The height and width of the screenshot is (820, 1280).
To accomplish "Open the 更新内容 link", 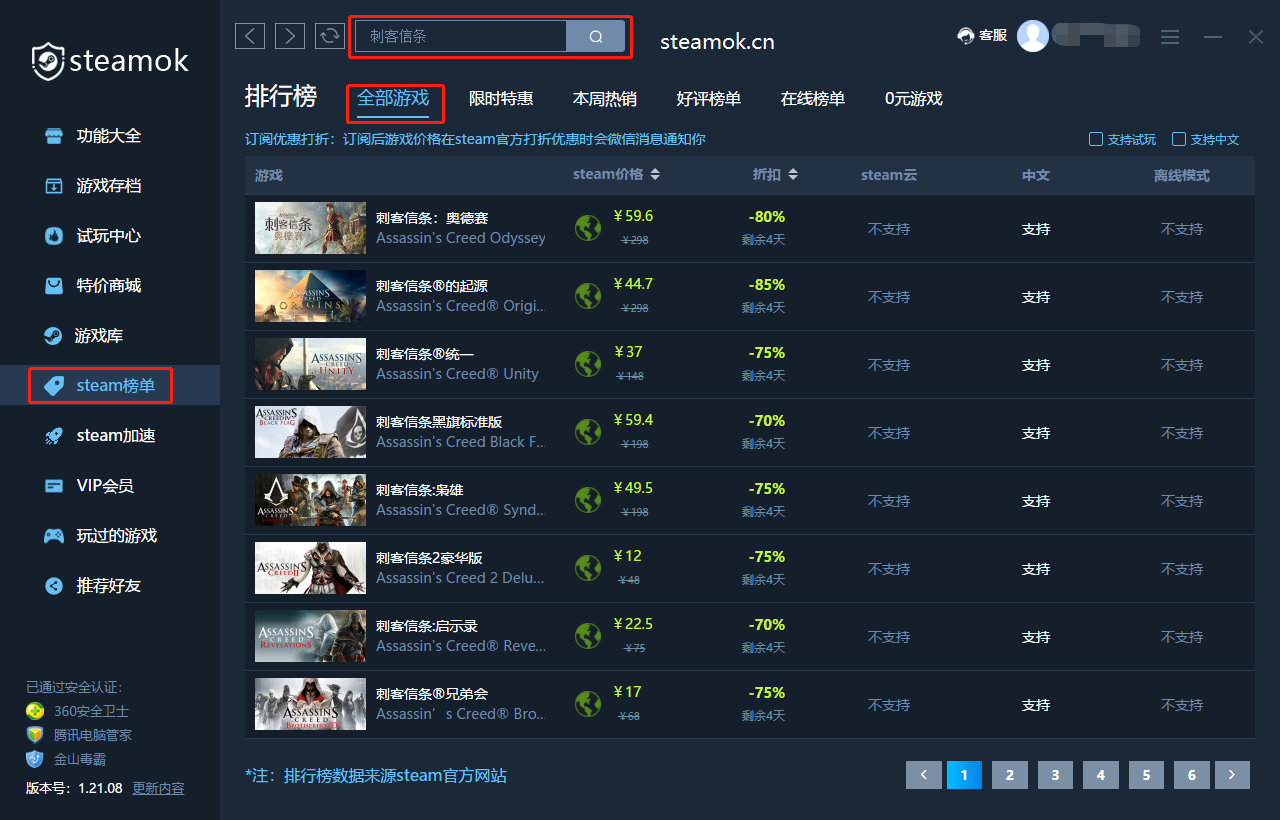I will pyautogui.click(x=158, y=788).
